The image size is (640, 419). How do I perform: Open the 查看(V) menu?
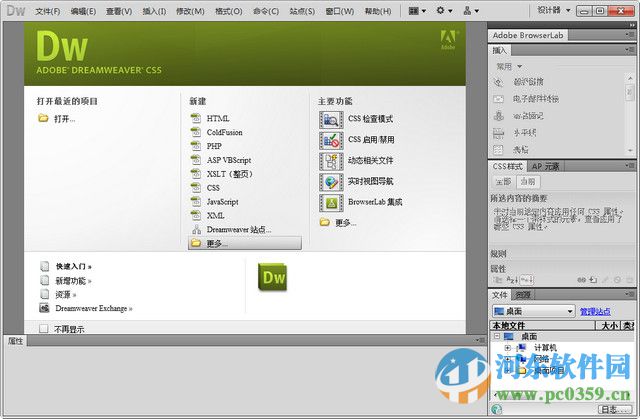click(x=119, y=11)
